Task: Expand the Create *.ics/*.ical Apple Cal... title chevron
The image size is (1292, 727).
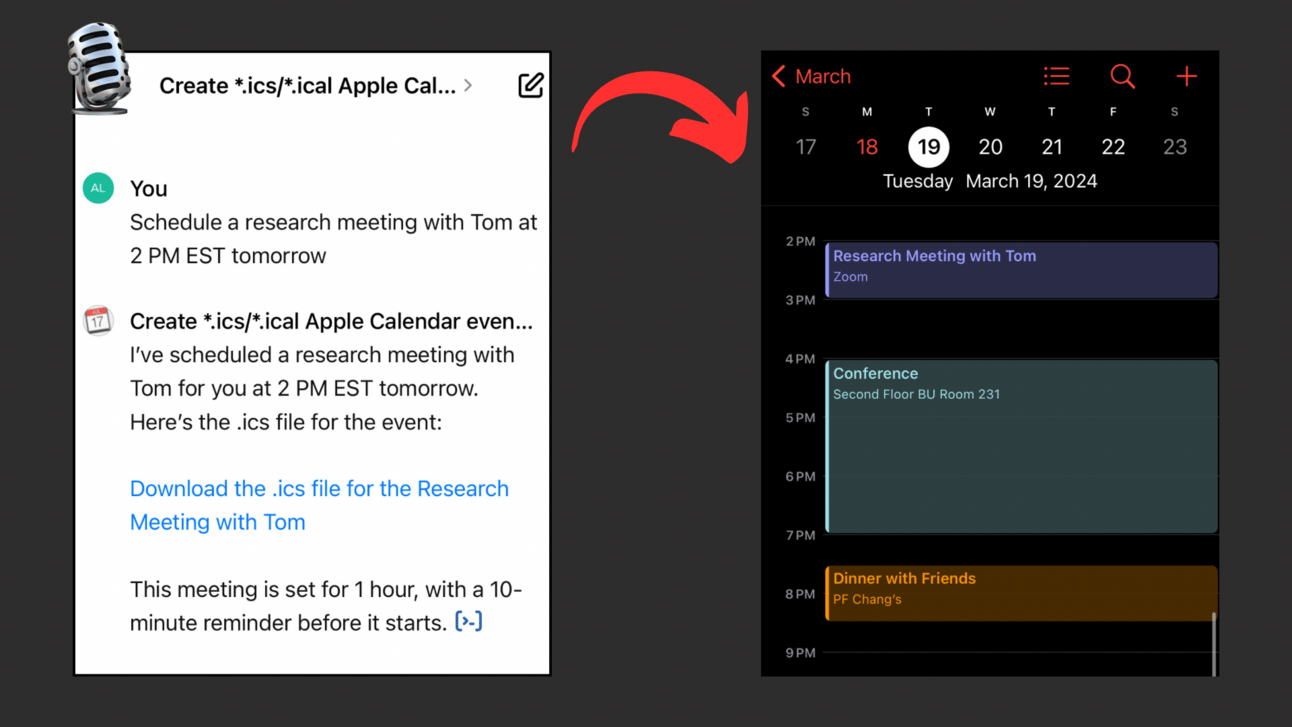Action: [468, 86]
